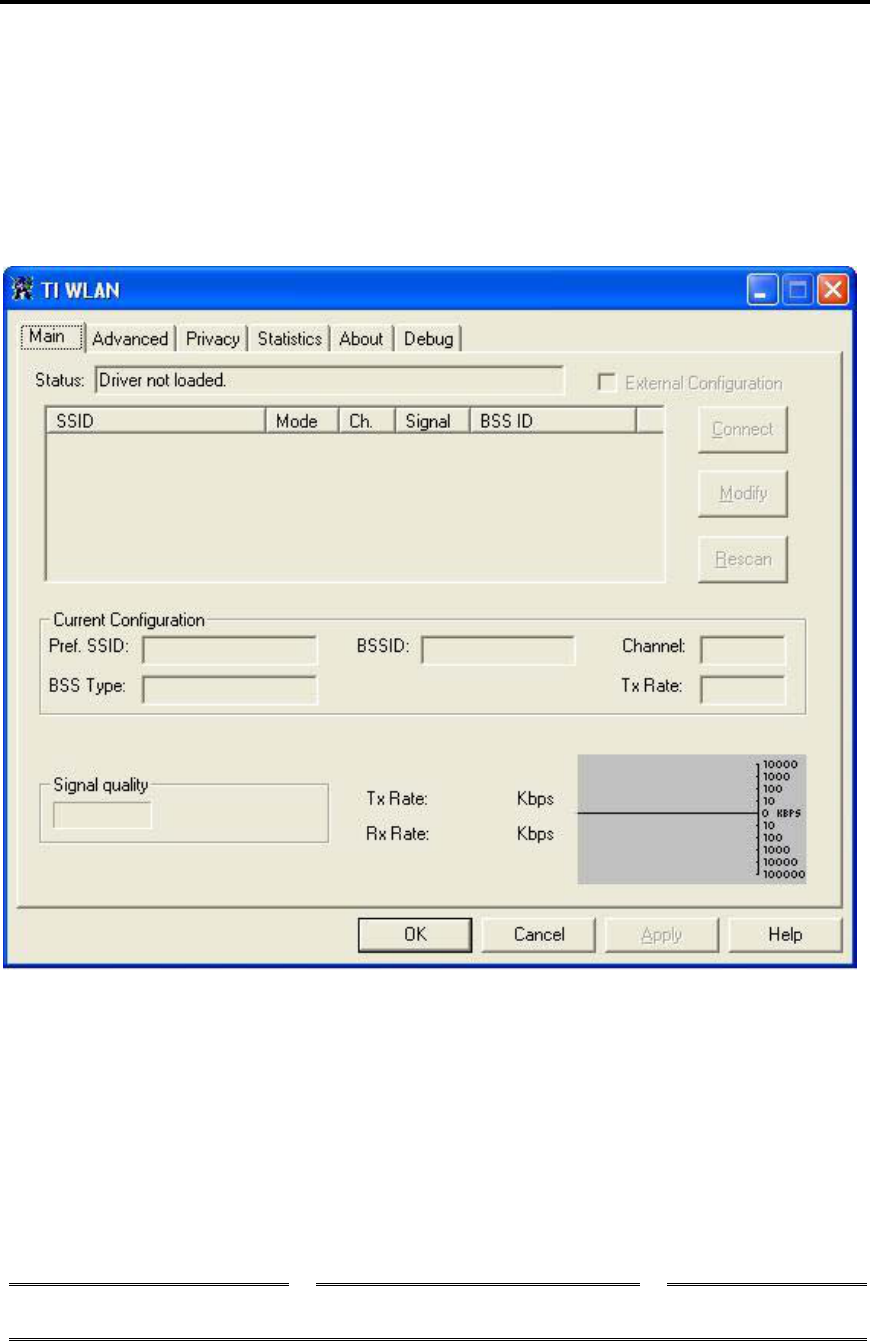Viewport: 870px width, 1341px height.
Task: Click the Signal quality indicator bar
Action: click(102, 815)
